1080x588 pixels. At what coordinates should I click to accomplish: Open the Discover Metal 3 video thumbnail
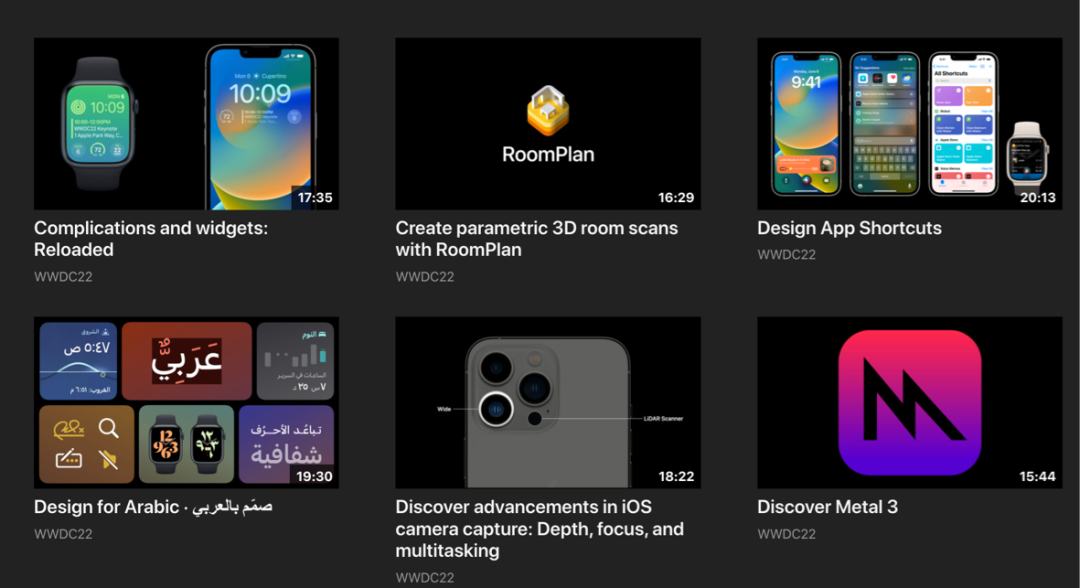(x=910, y=402)
